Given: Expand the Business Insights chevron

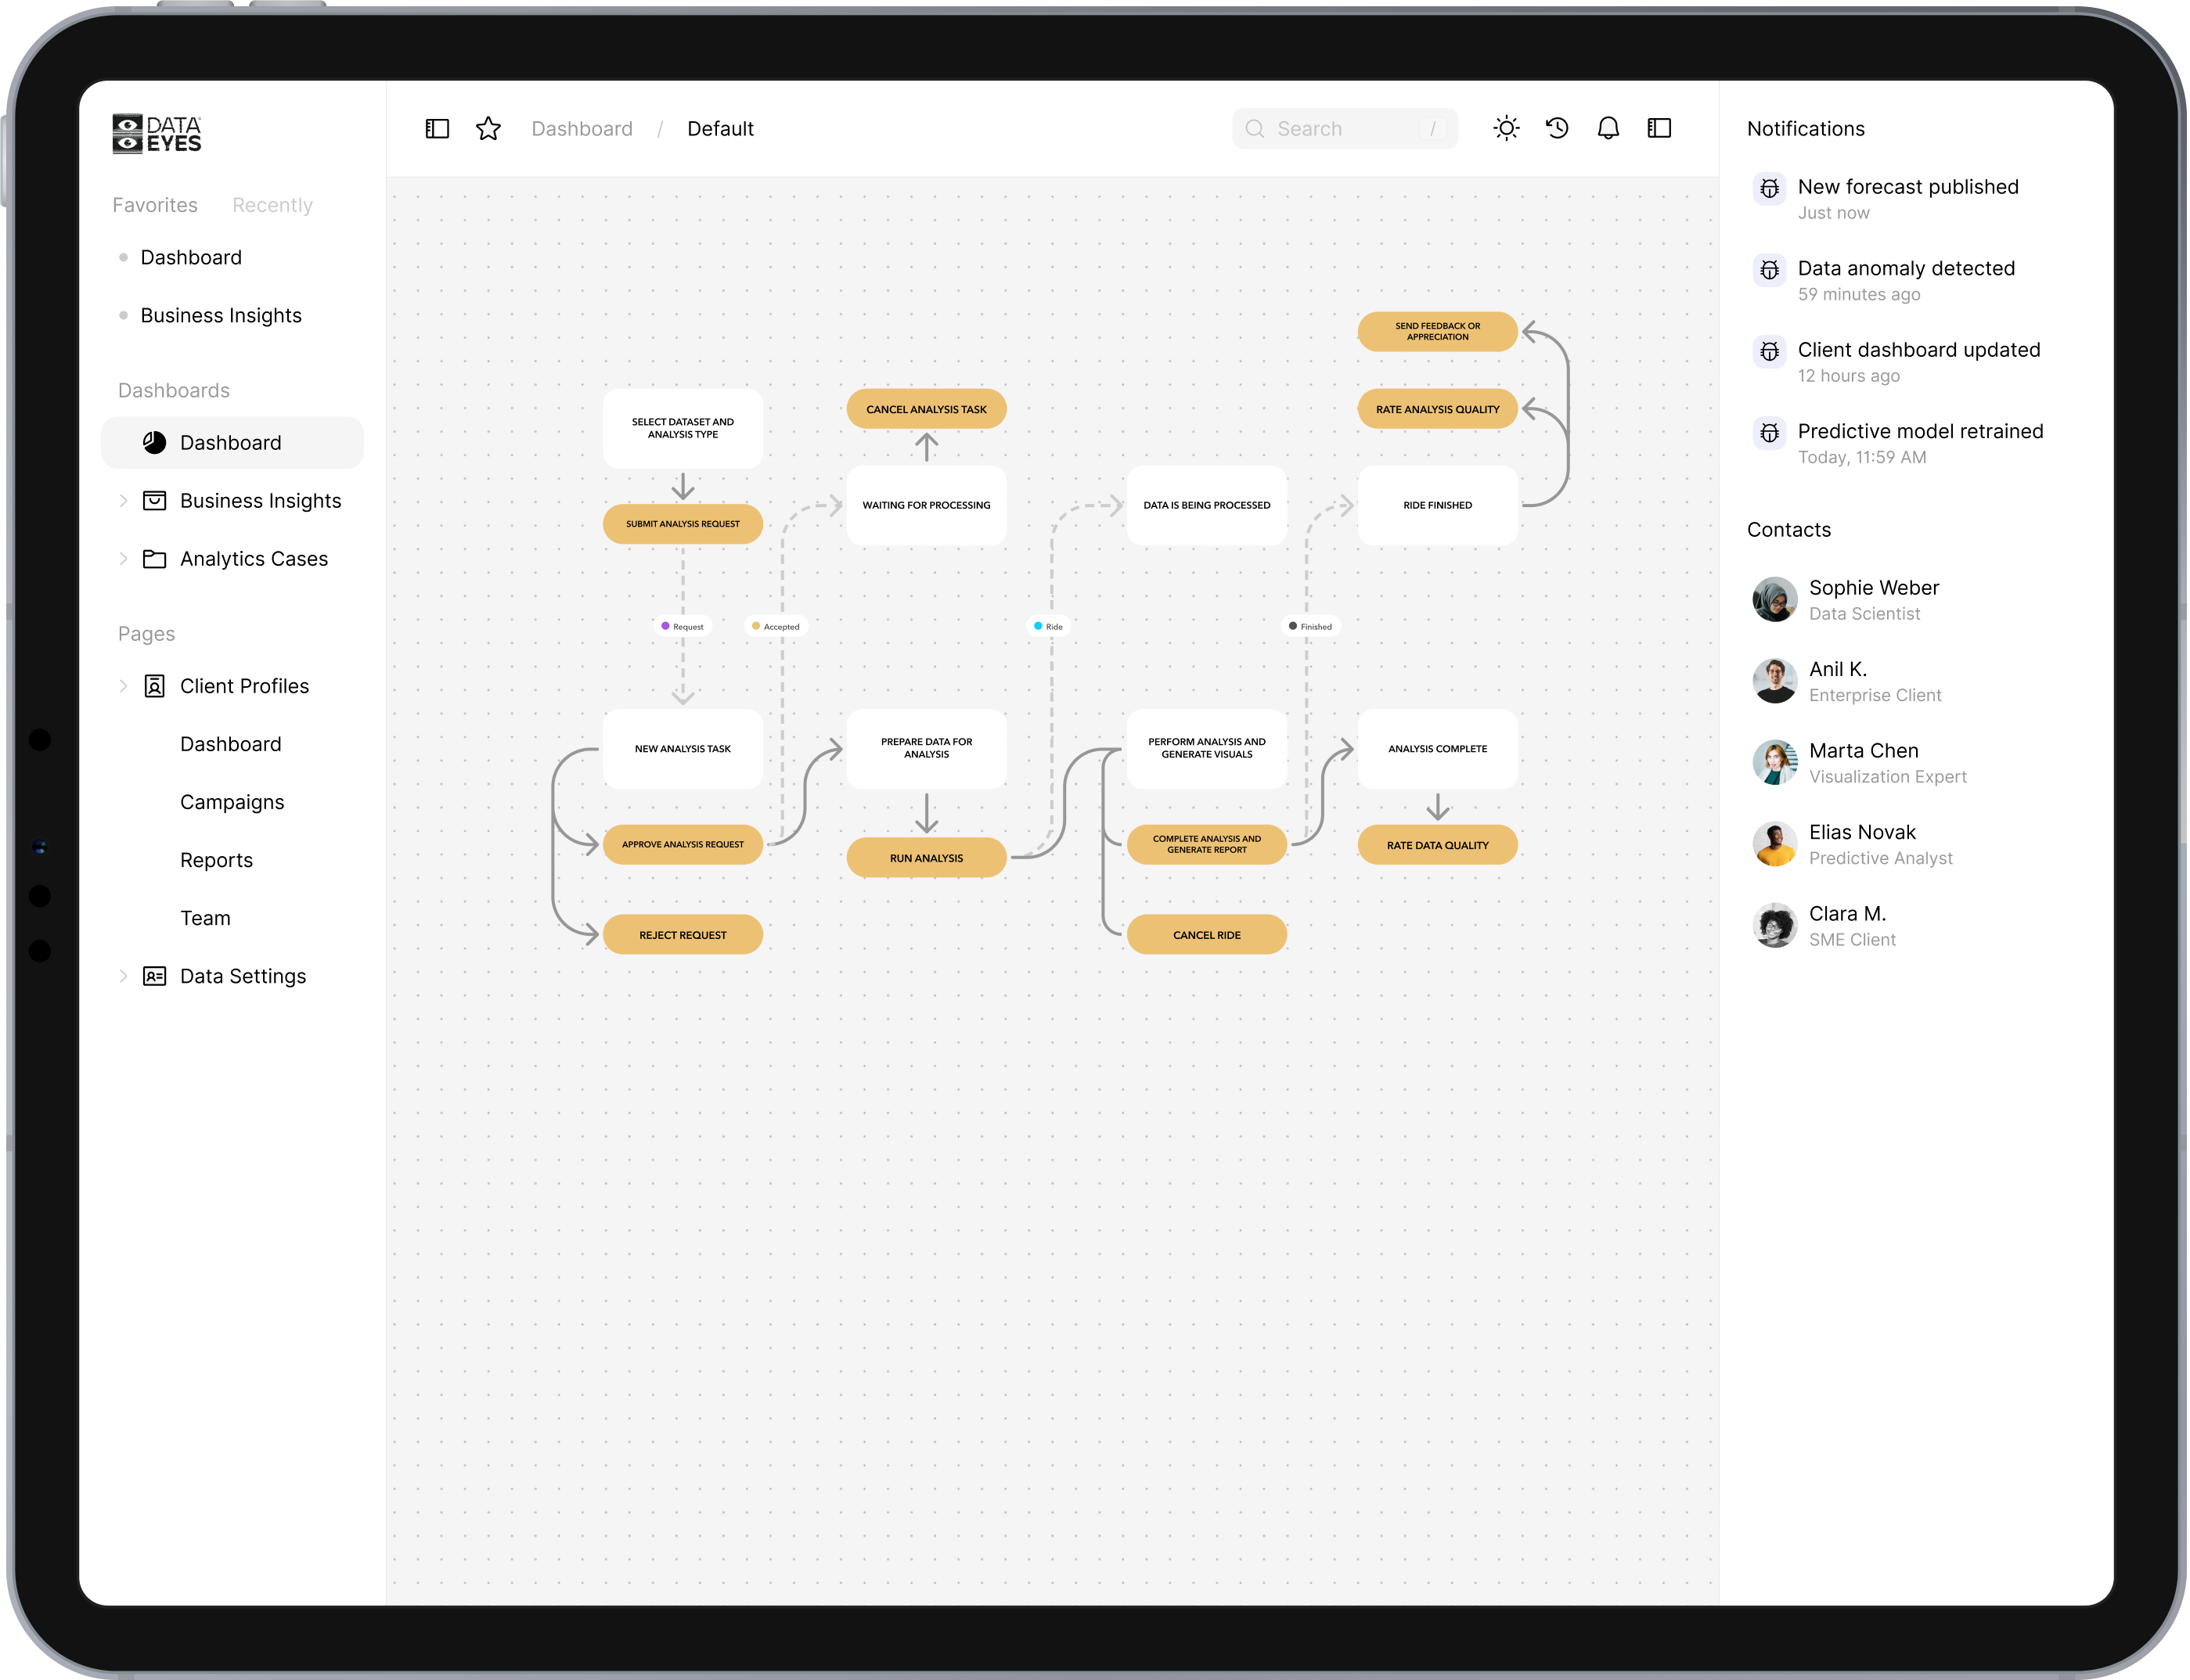Looking at the screenshot, I should point(123,501).
